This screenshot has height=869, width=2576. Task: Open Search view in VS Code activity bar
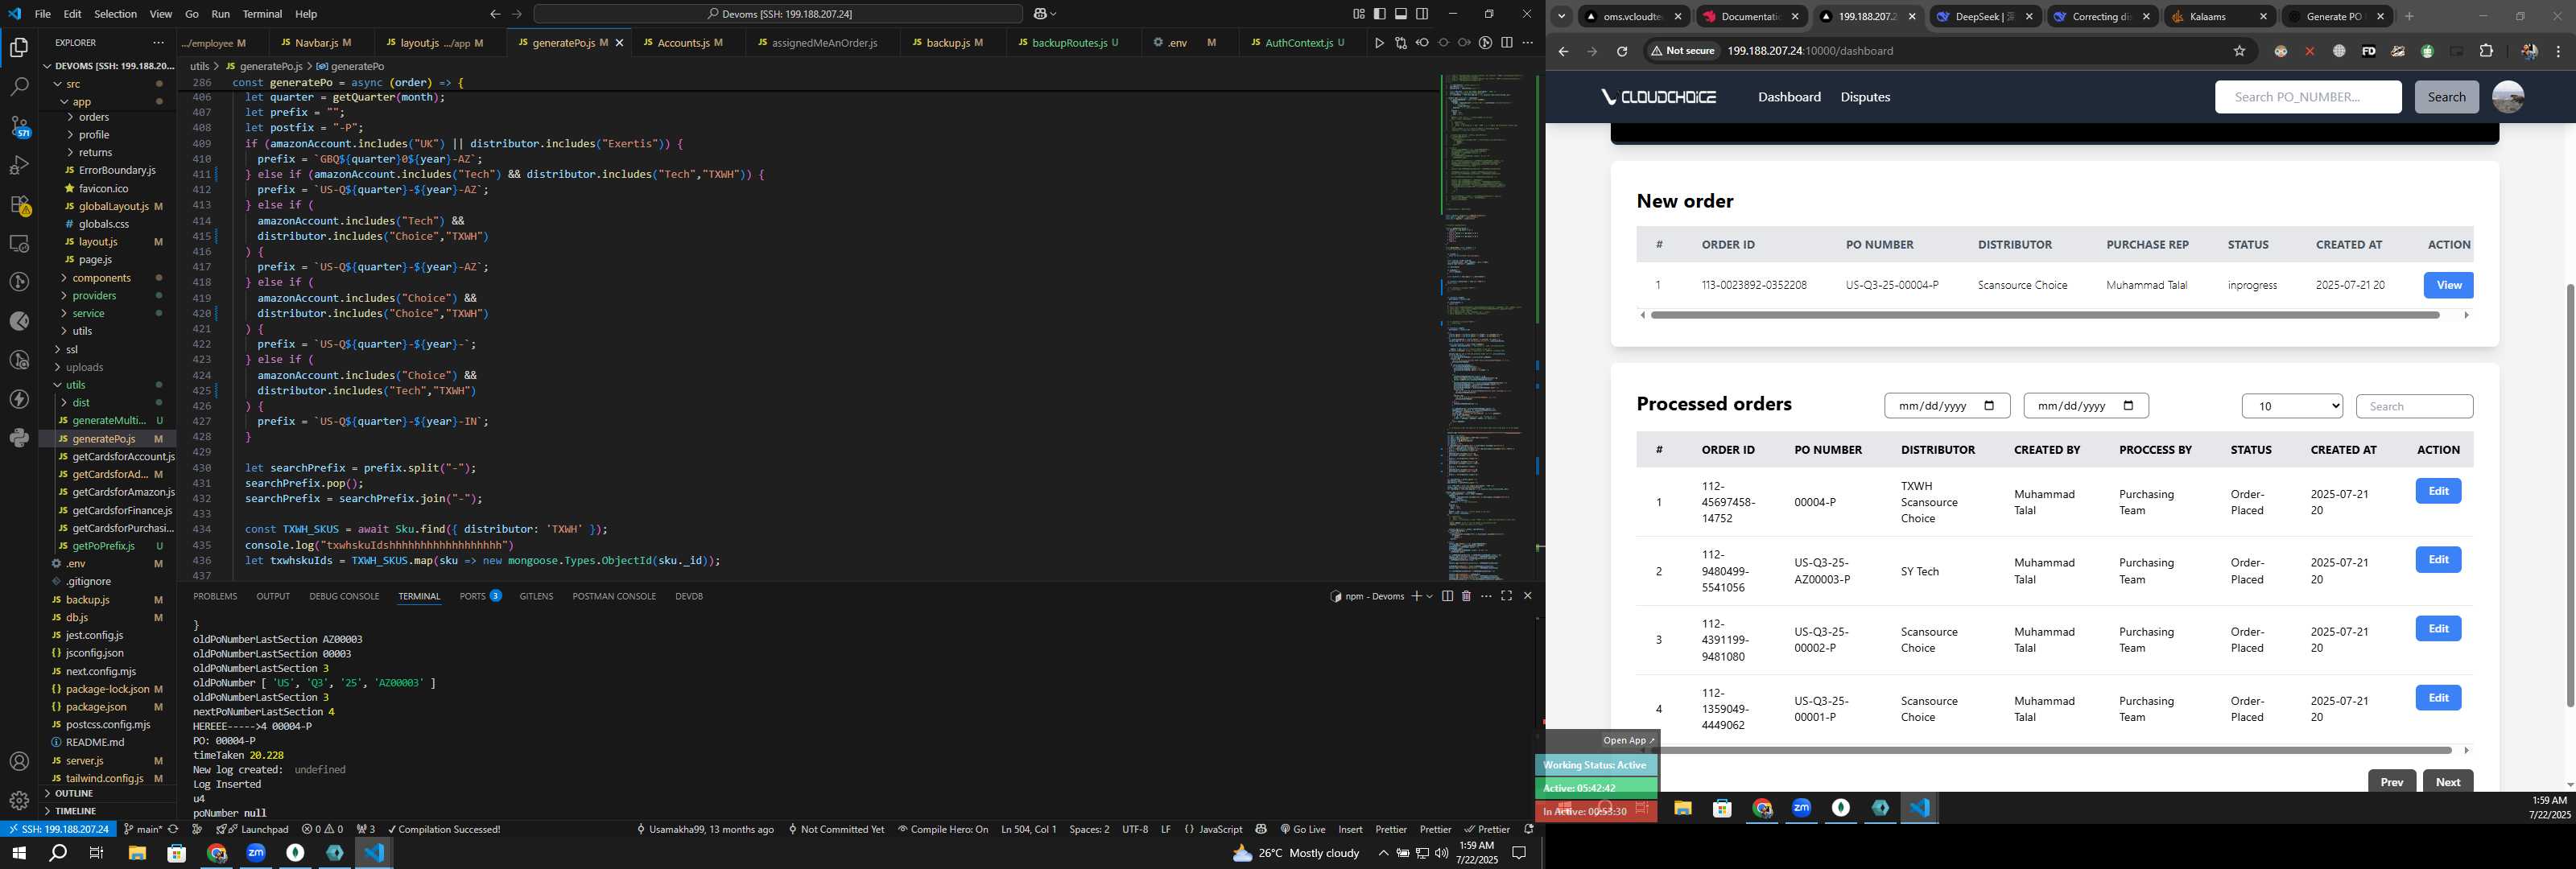click(19, 87)
